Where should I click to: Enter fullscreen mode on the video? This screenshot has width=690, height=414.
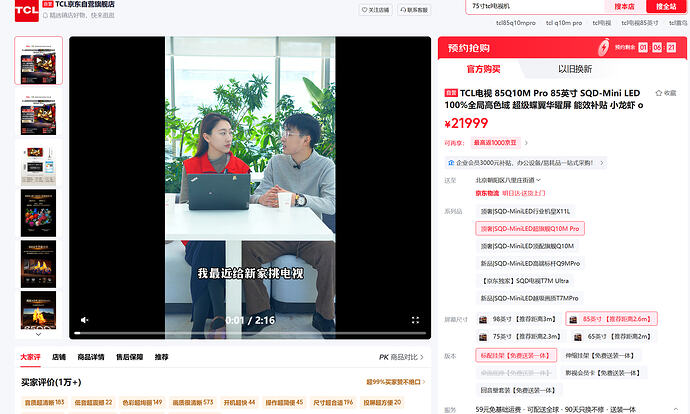(415, 320)
